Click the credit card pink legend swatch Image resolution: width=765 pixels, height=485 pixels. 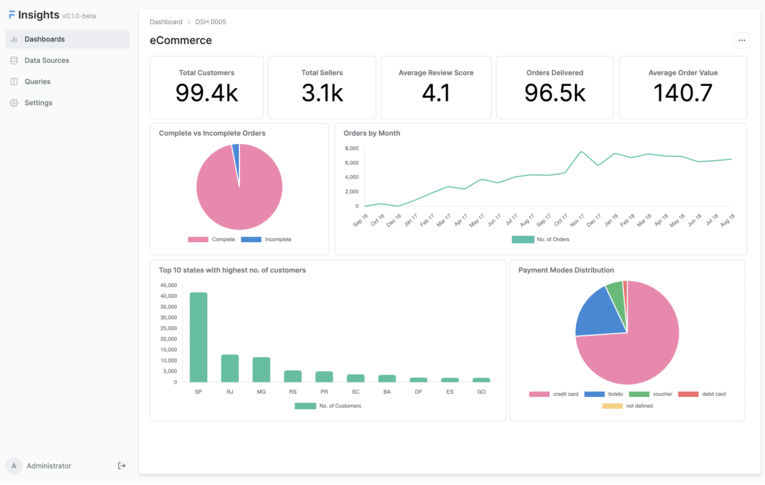[538, 394]
